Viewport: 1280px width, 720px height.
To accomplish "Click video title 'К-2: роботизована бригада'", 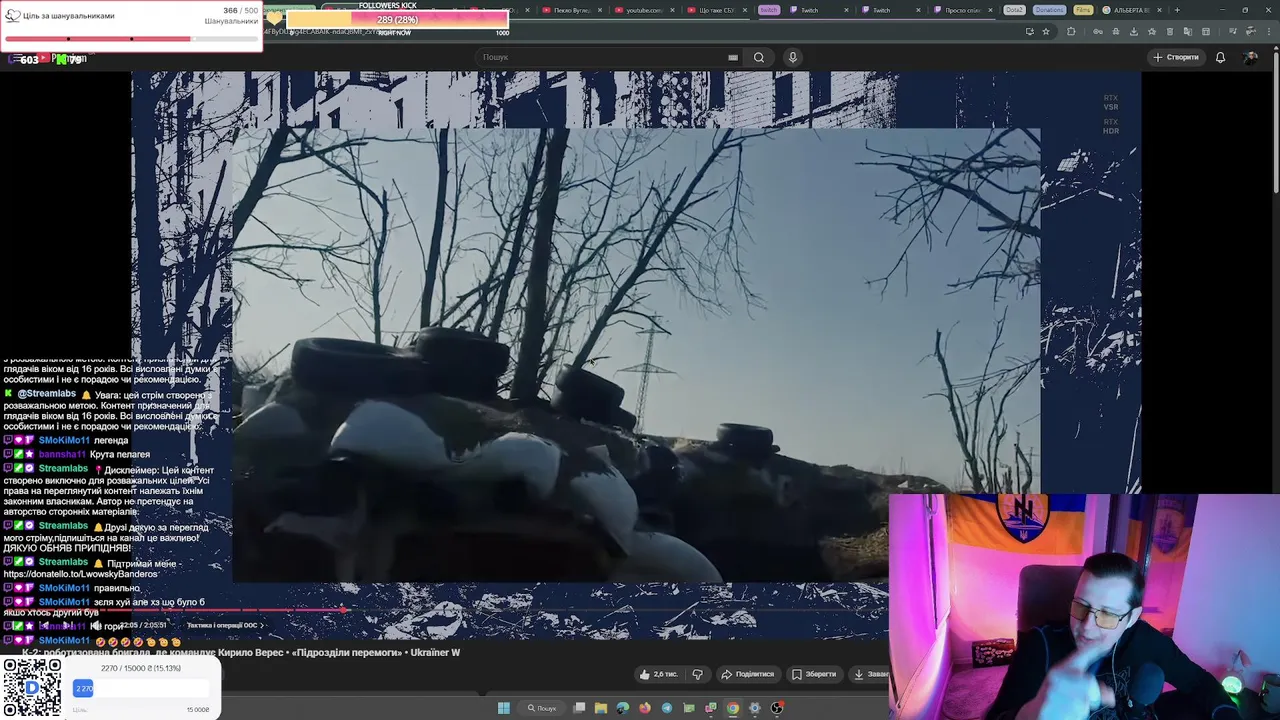I will tap(241, 652).
